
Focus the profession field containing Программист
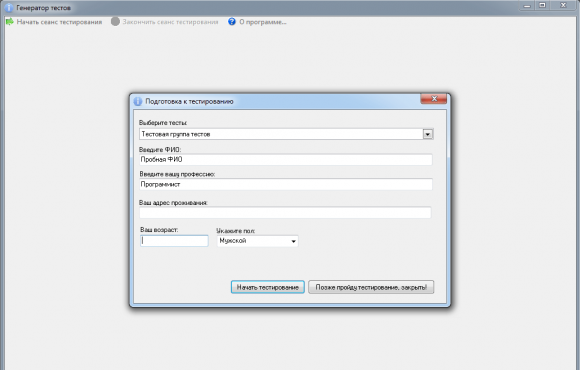click(286, 184)
